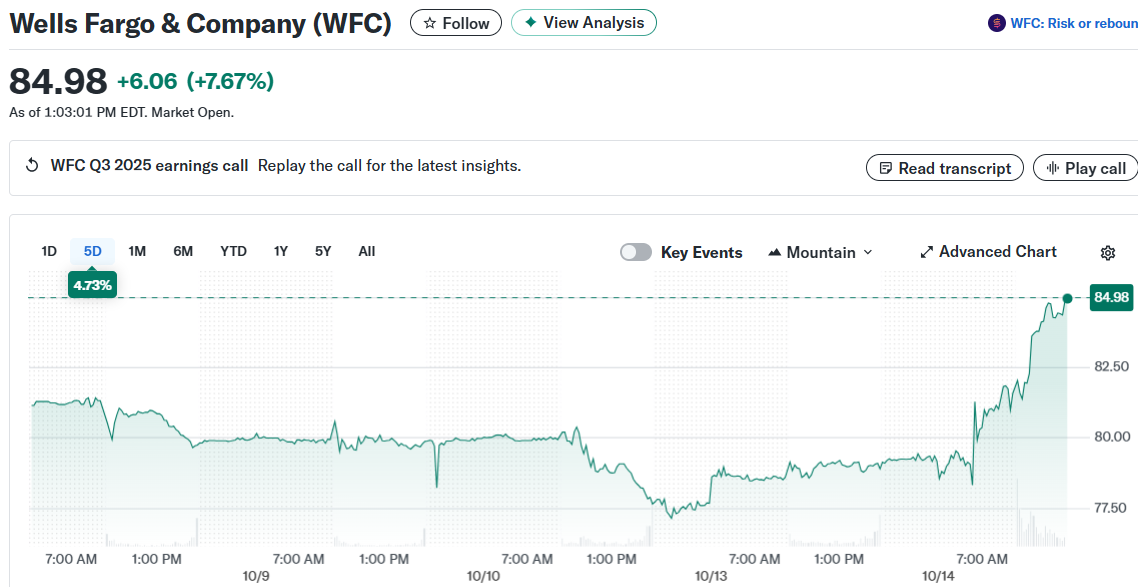Show the 5Y price history
Image resolution: width=1138 pixels, height=587 pixels.
(x=323, y=251)
